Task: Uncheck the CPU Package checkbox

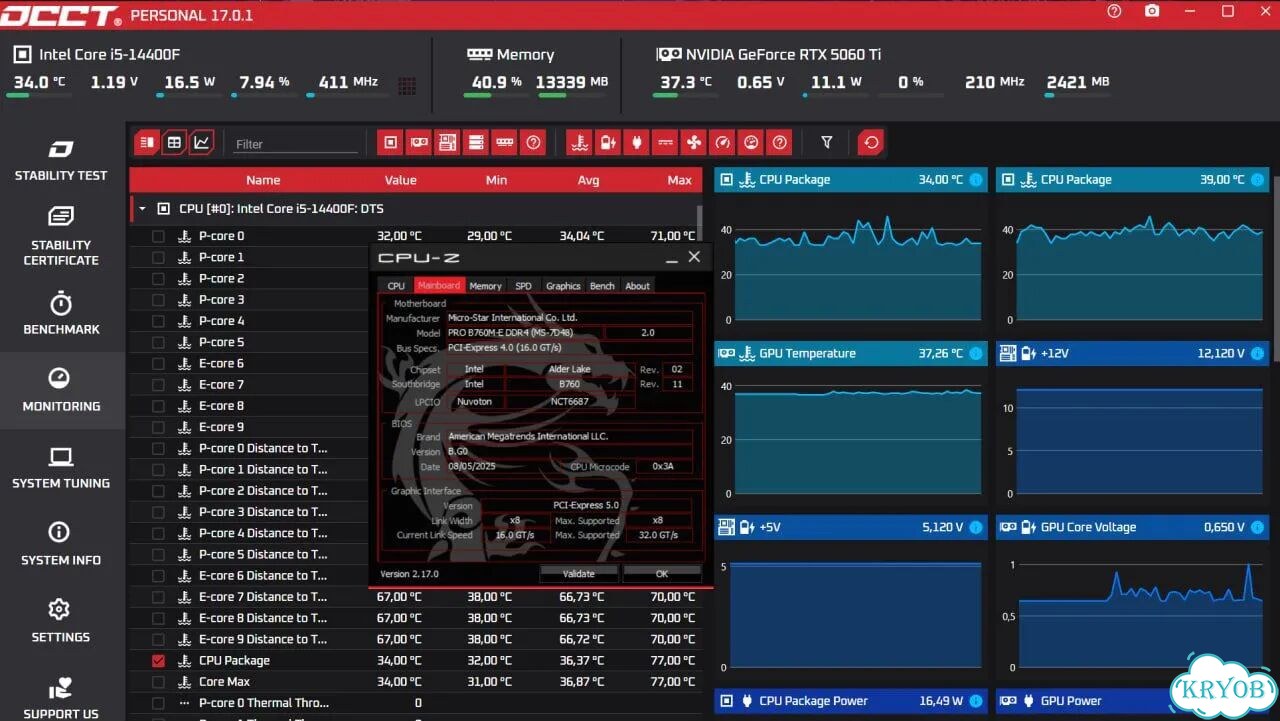Action: click(x=158, y=661)
